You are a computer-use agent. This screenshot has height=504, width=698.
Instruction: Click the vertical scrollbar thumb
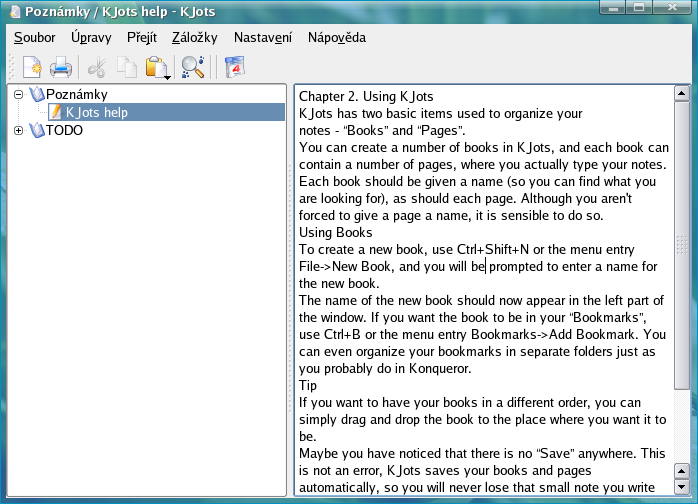[682, 245]
